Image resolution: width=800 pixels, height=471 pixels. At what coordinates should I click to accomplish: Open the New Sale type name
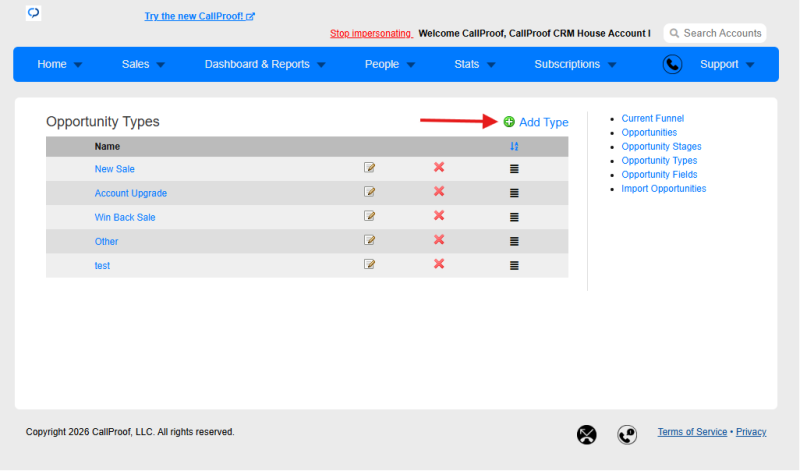click(114, 169)
